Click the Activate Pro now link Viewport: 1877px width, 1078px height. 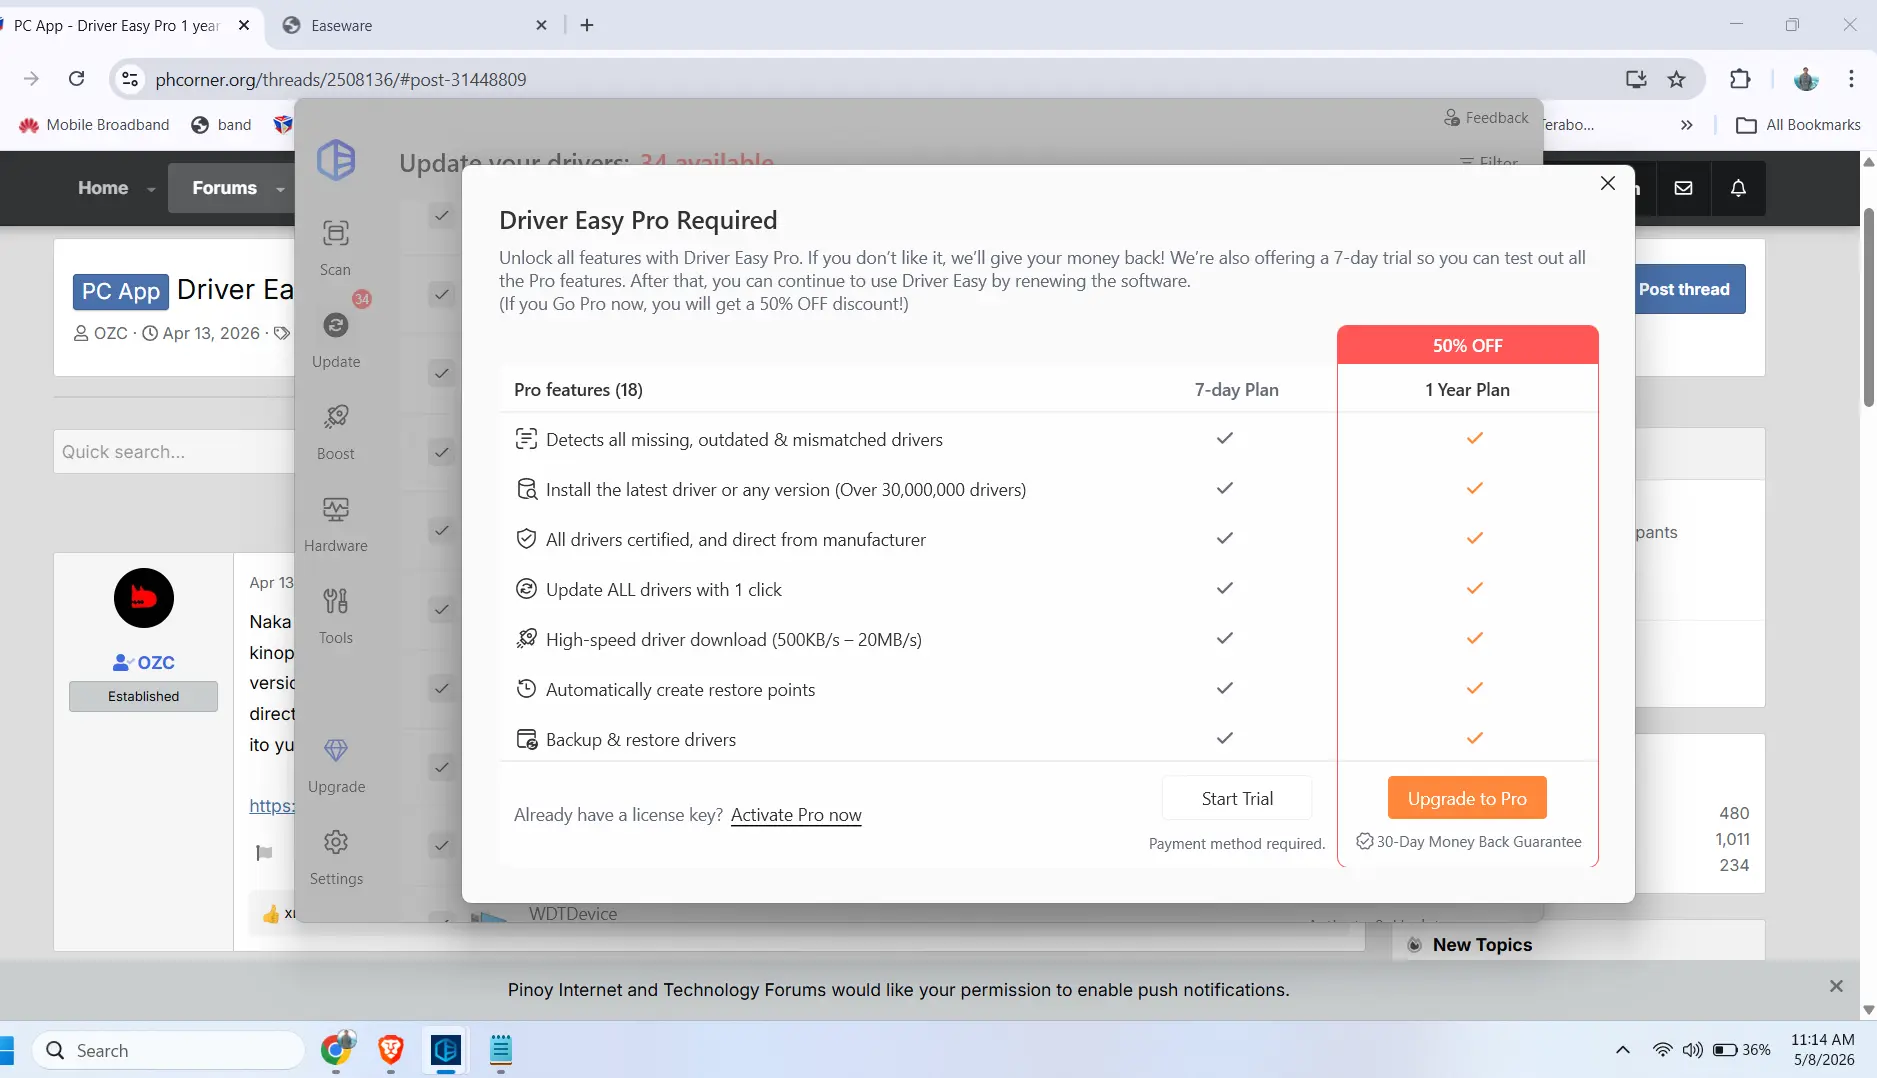[796, 815]
